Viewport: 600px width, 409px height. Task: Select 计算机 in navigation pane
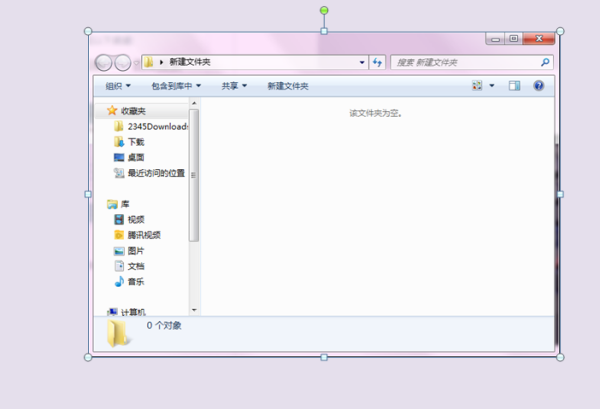(133, 313)
